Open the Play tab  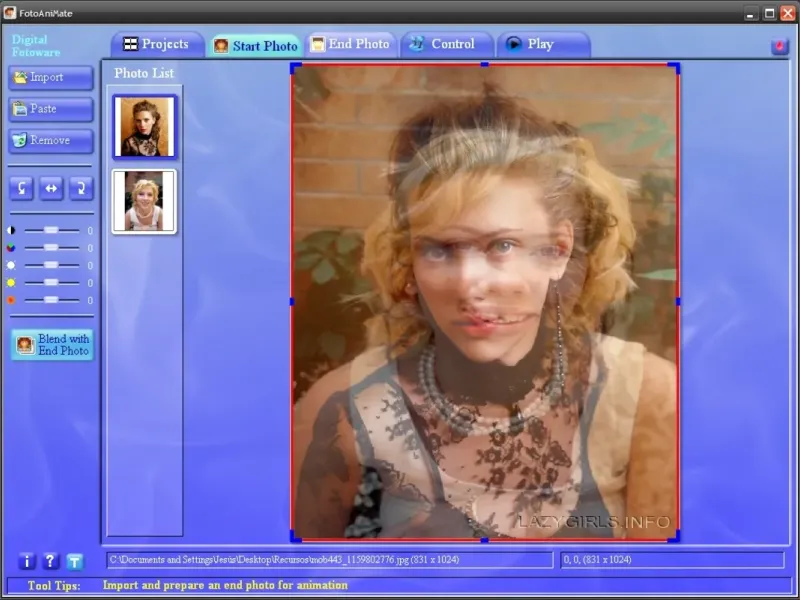543,44
